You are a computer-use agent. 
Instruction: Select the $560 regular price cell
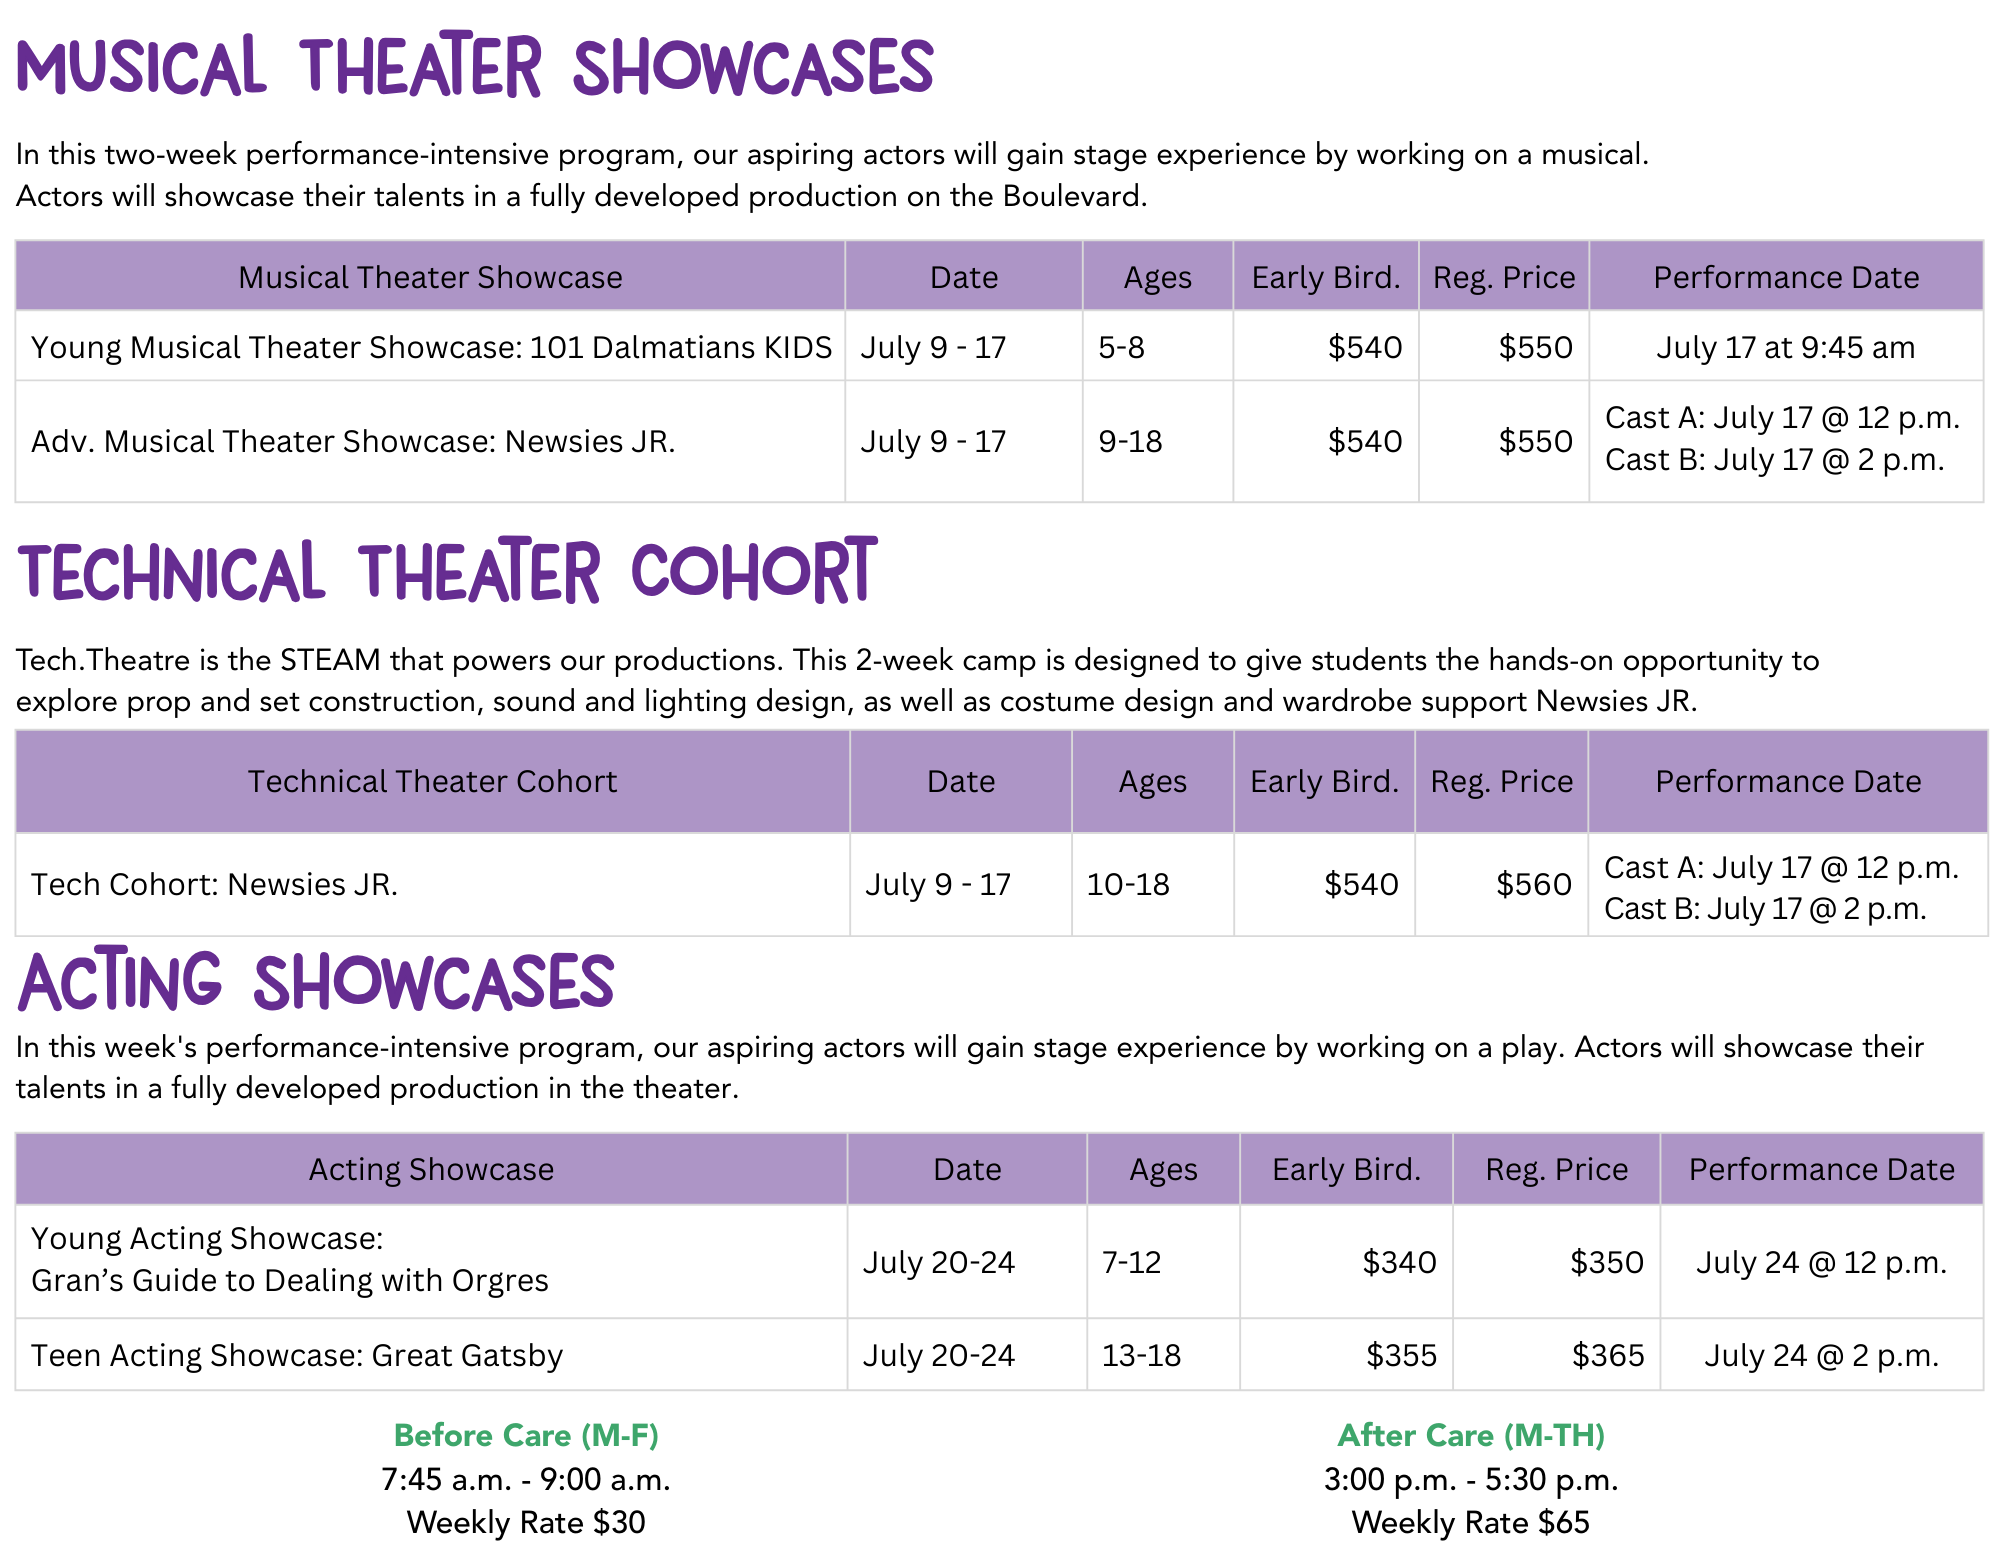pos(1532,884)
